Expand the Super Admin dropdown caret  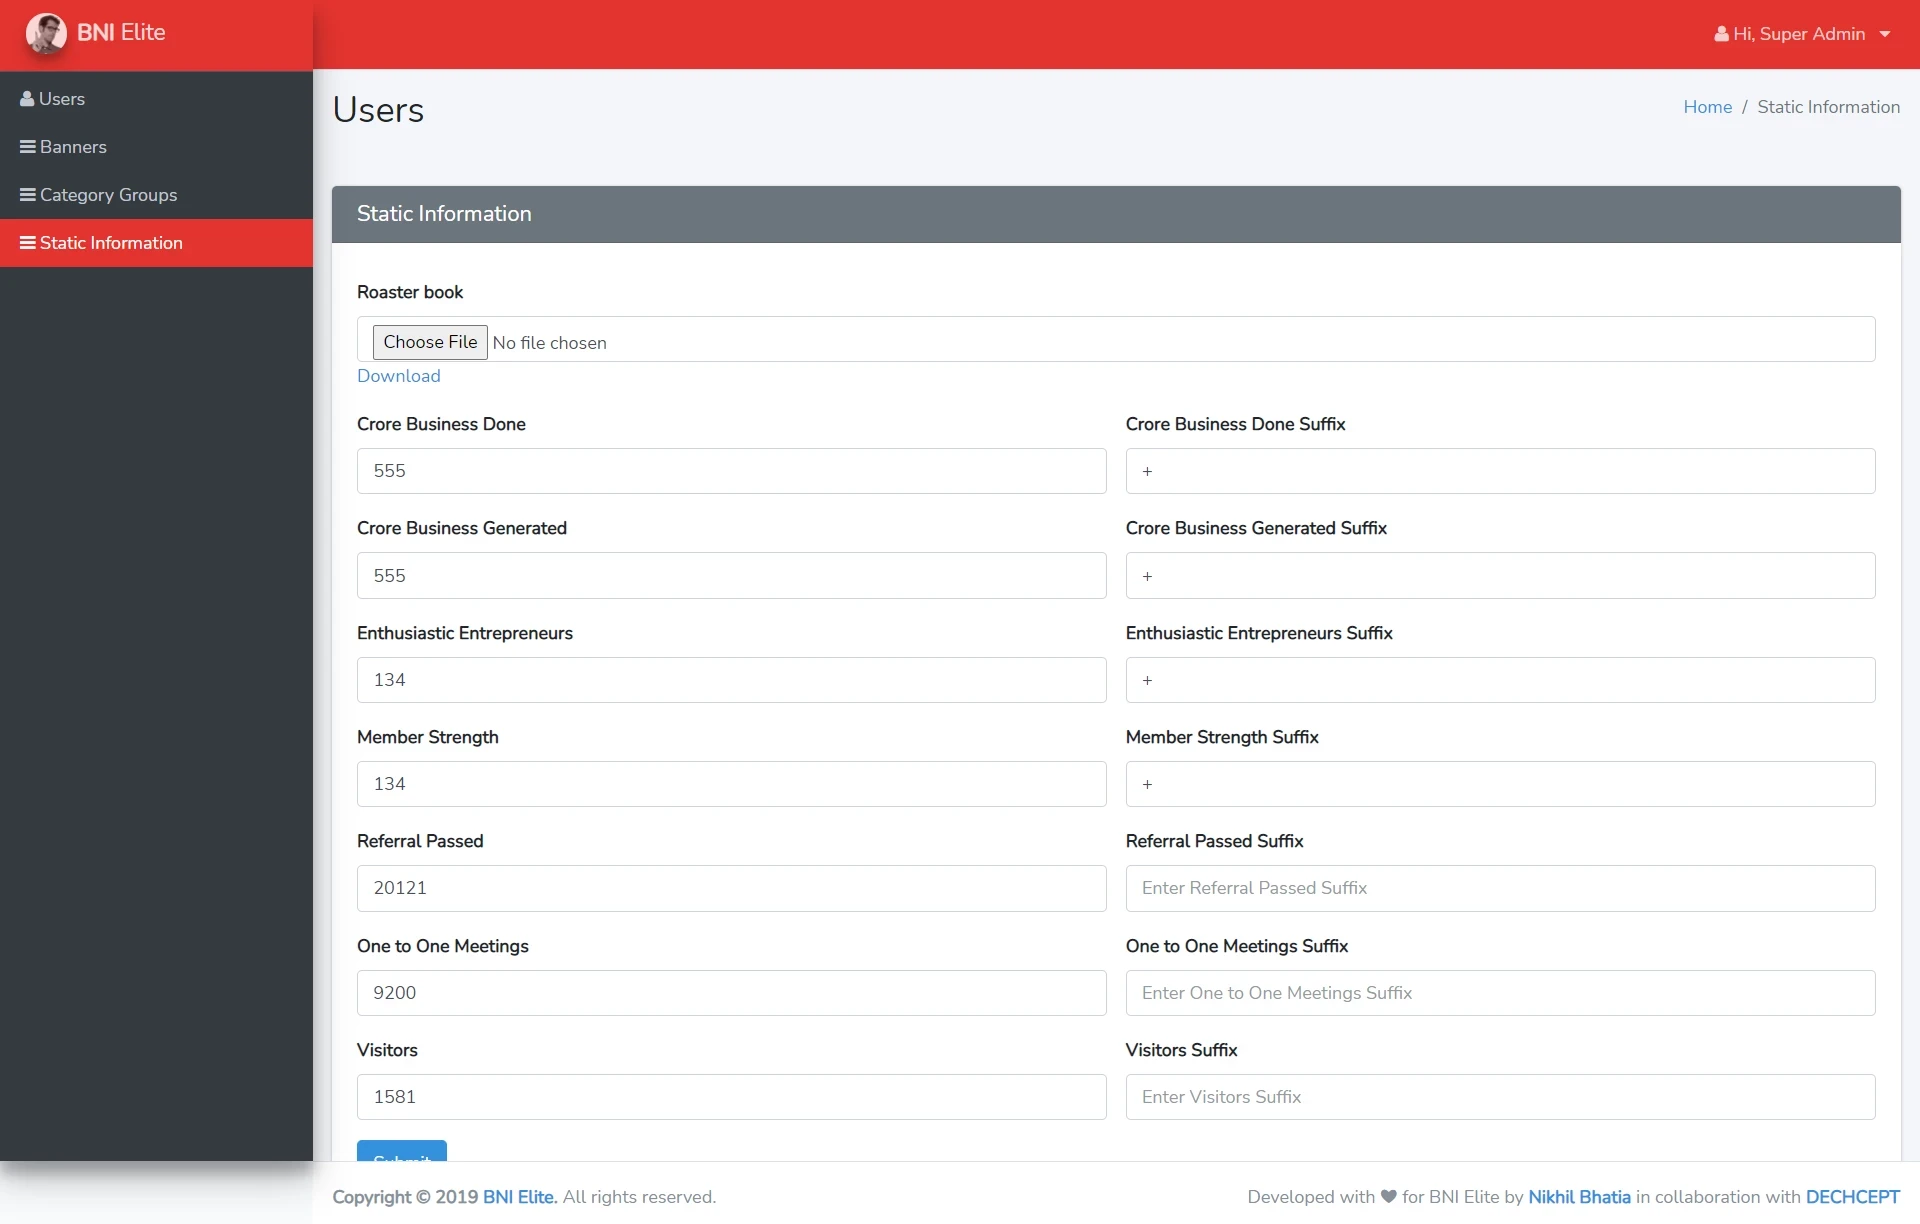(1885, 34)
